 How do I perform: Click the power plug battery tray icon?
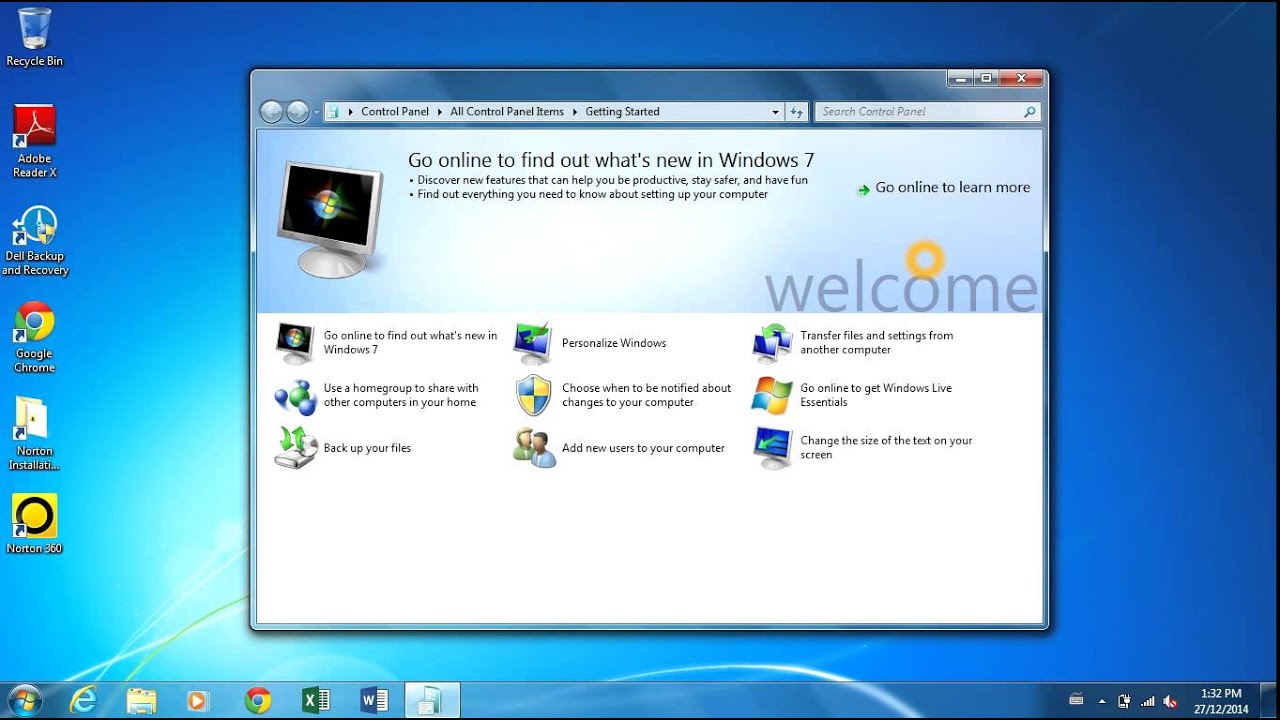[1125, 701]
